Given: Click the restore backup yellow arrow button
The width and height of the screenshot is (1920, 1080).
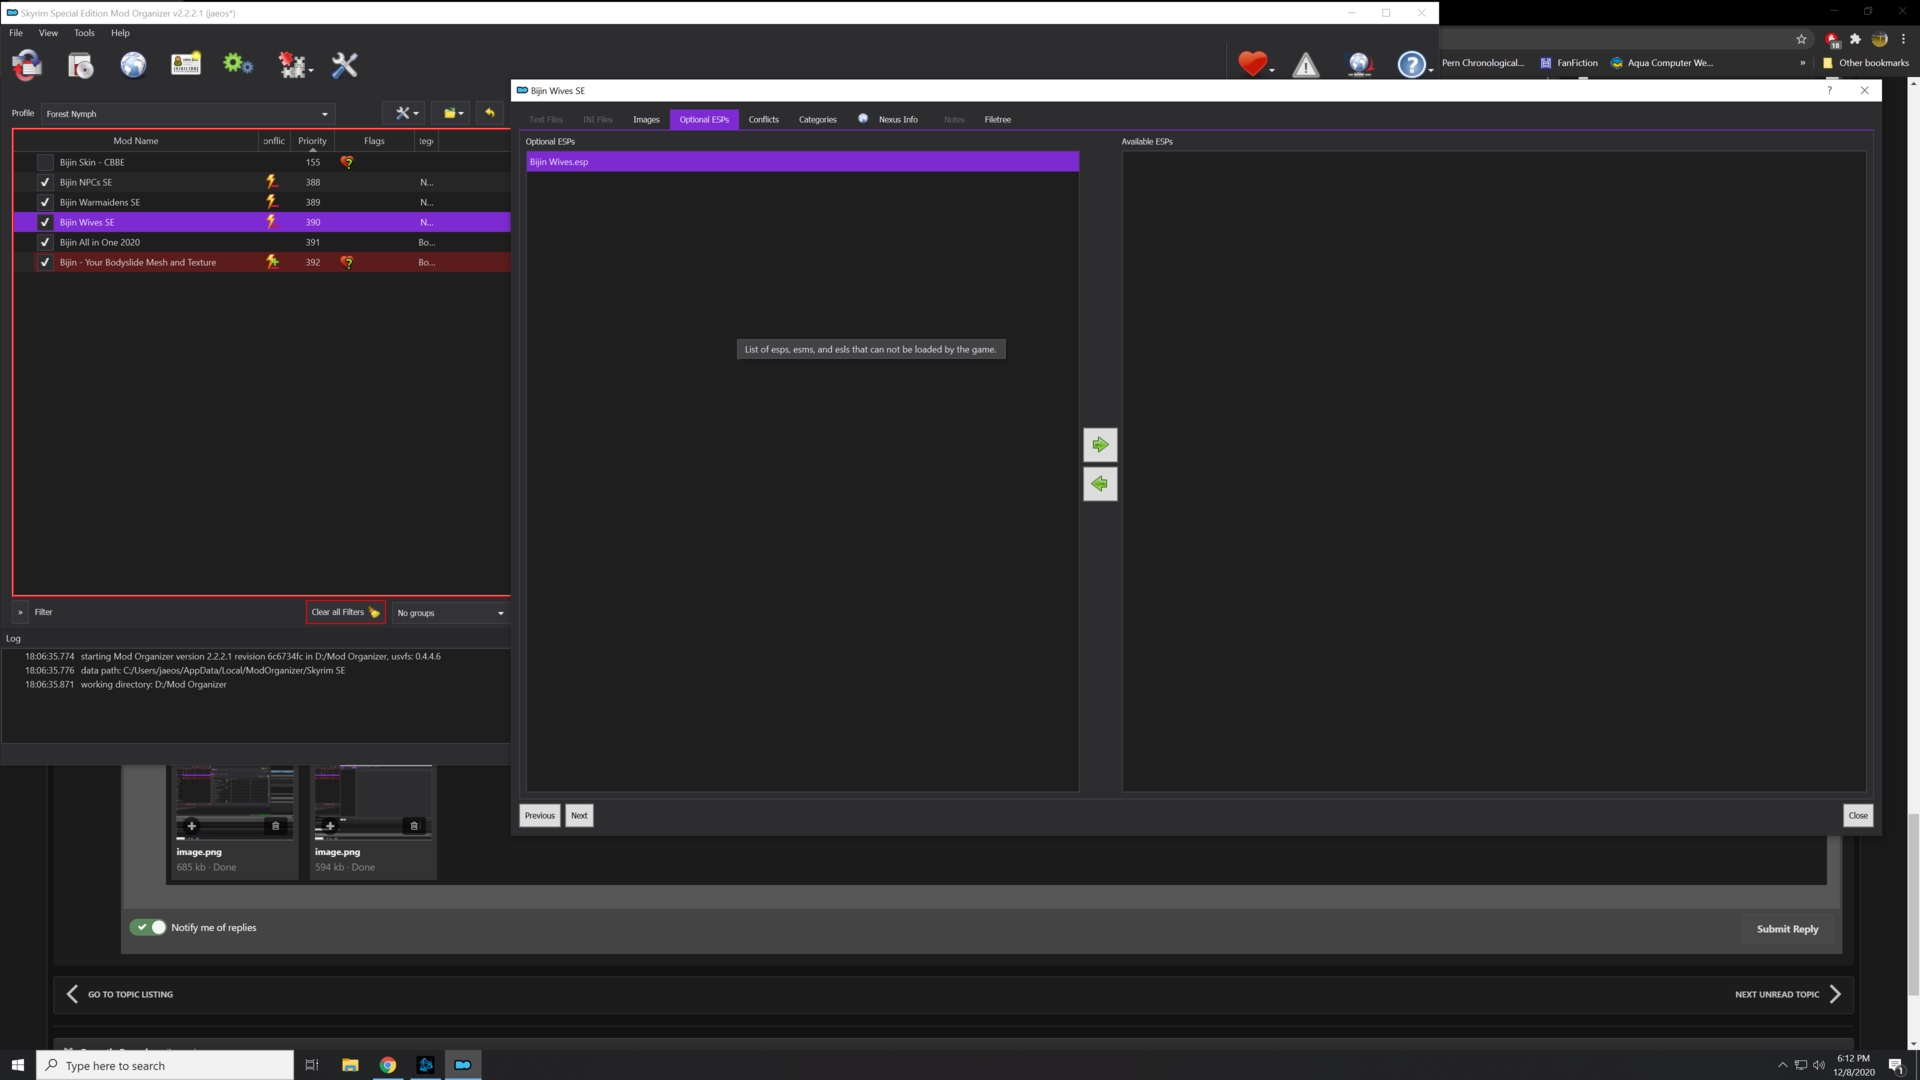Looking at the screenshot, I should pyautogui.click(x=490, y=113).
